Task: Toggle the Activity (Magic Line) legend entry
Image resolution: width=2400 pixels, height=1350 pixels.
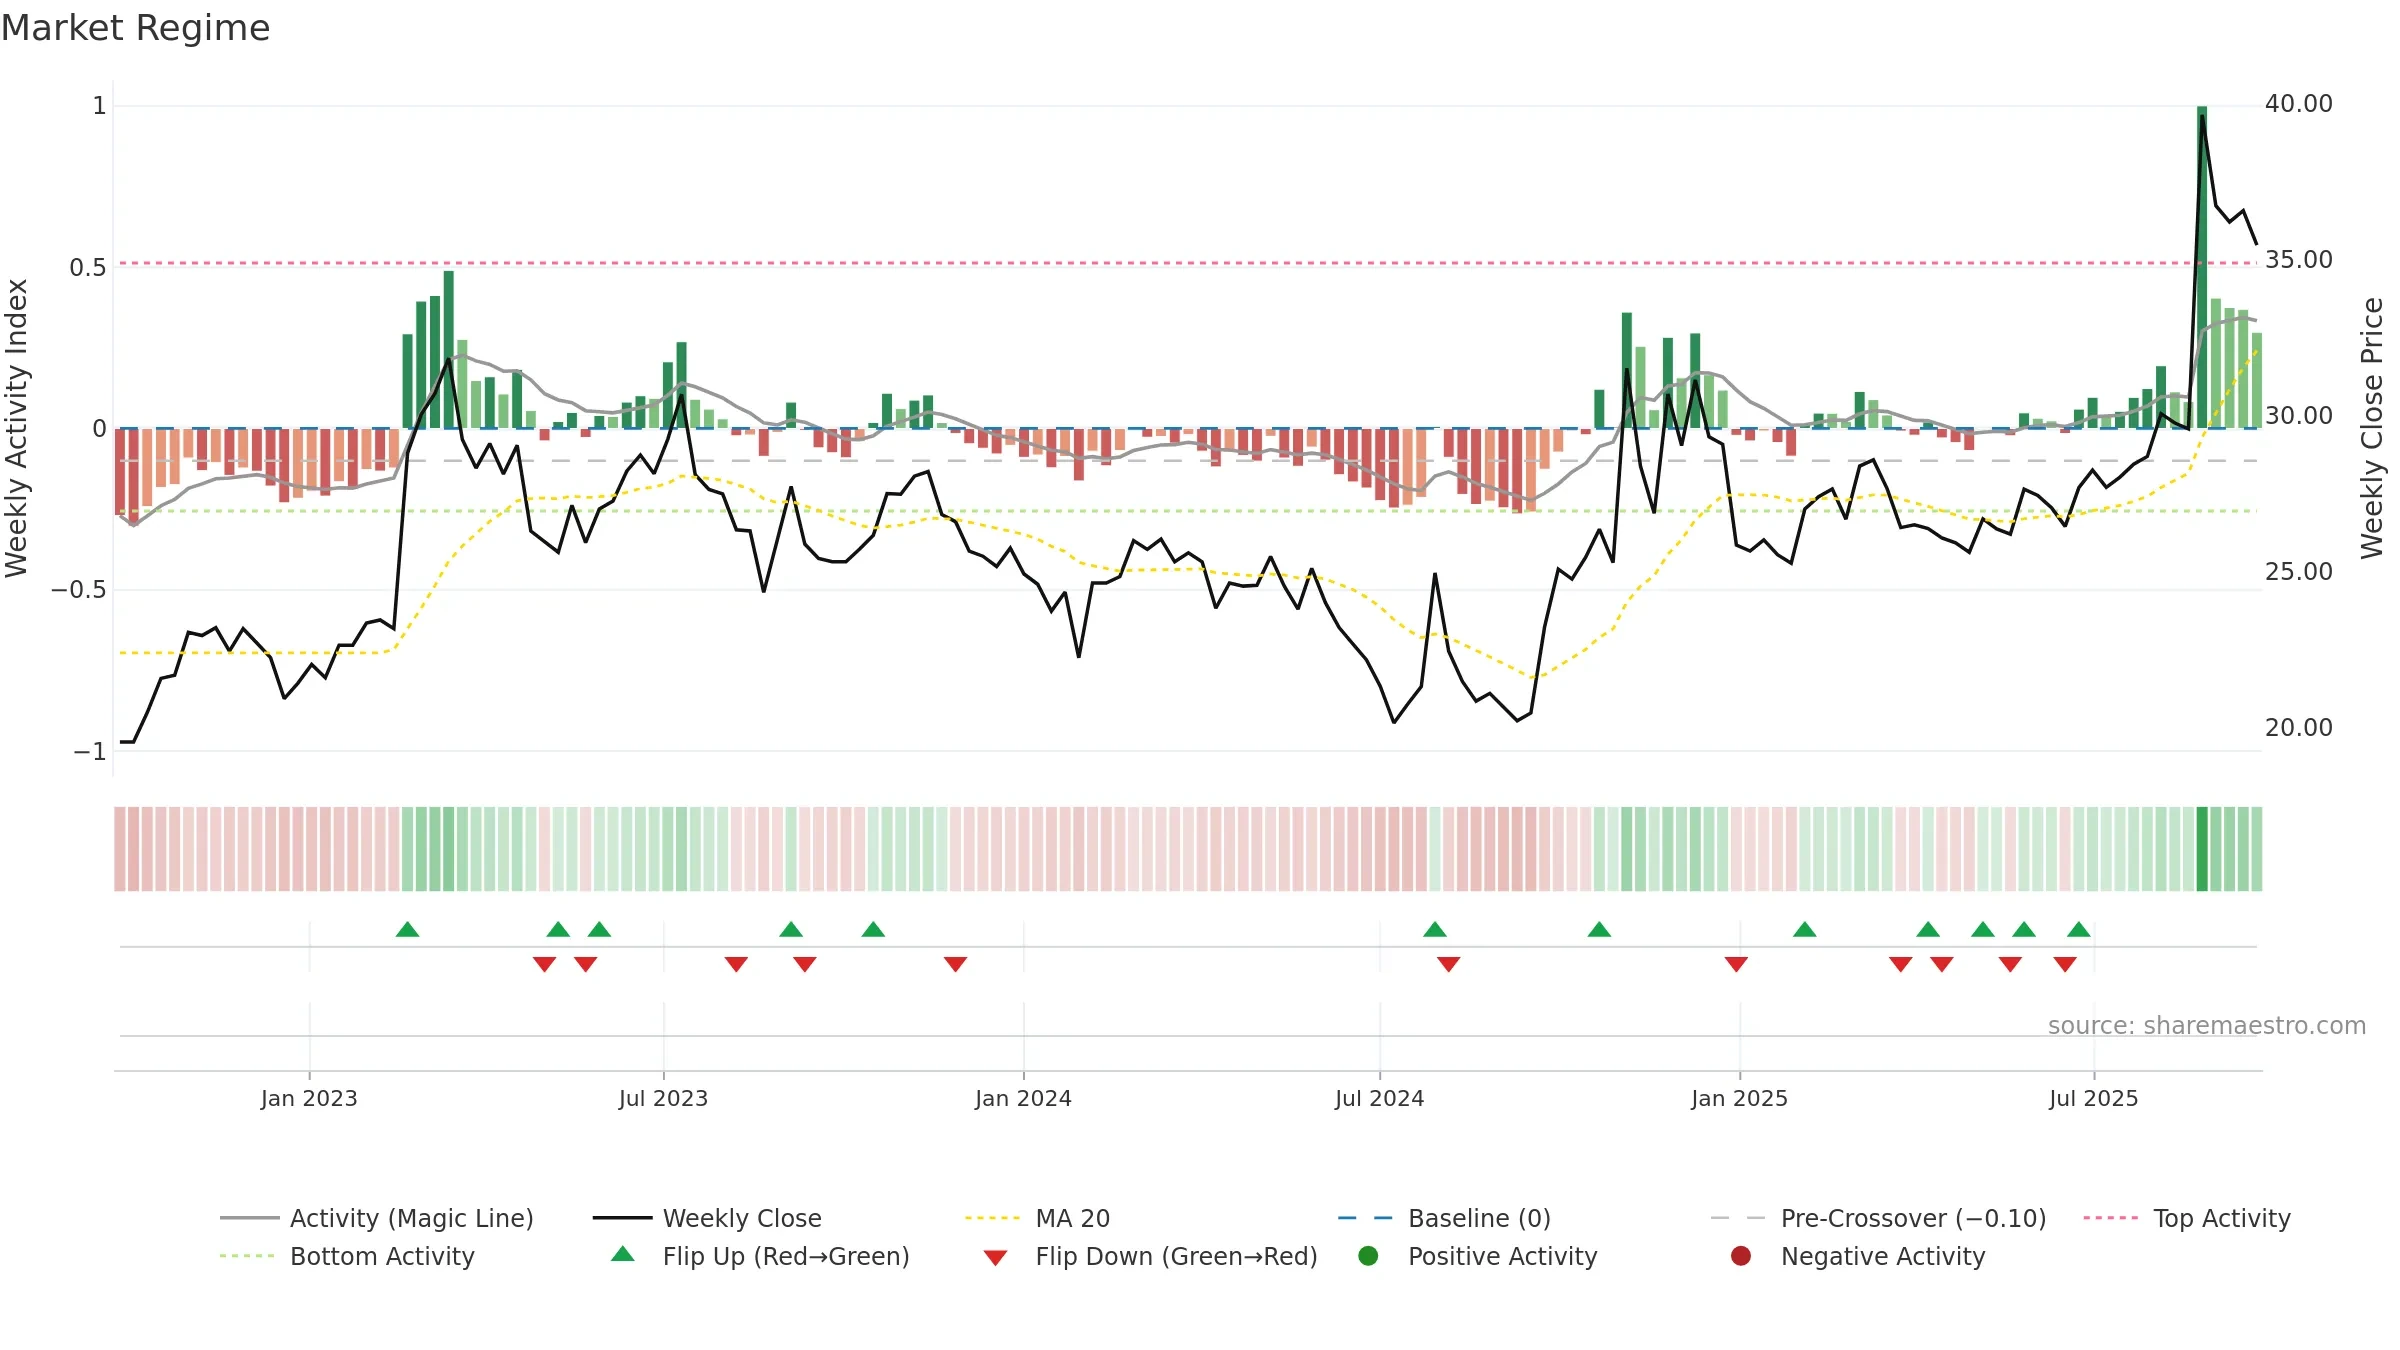Action: coord(377,1218)
